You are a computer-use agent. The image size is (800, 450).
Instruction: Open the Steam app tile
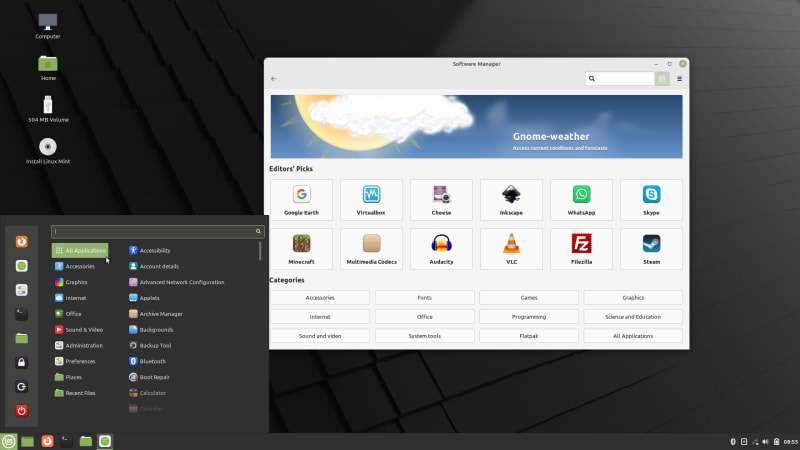[x=651, y=249]
